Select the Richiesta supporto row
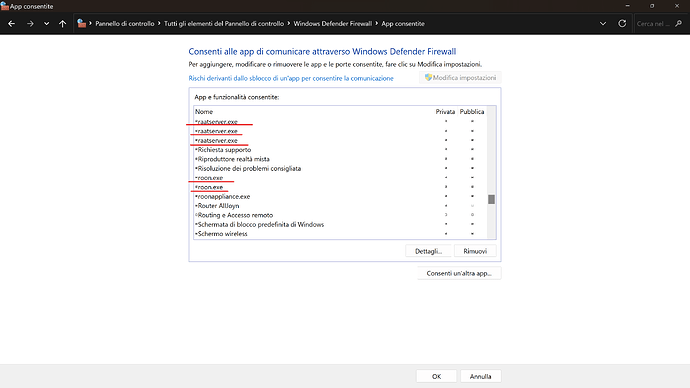 (x=340, y=150)
